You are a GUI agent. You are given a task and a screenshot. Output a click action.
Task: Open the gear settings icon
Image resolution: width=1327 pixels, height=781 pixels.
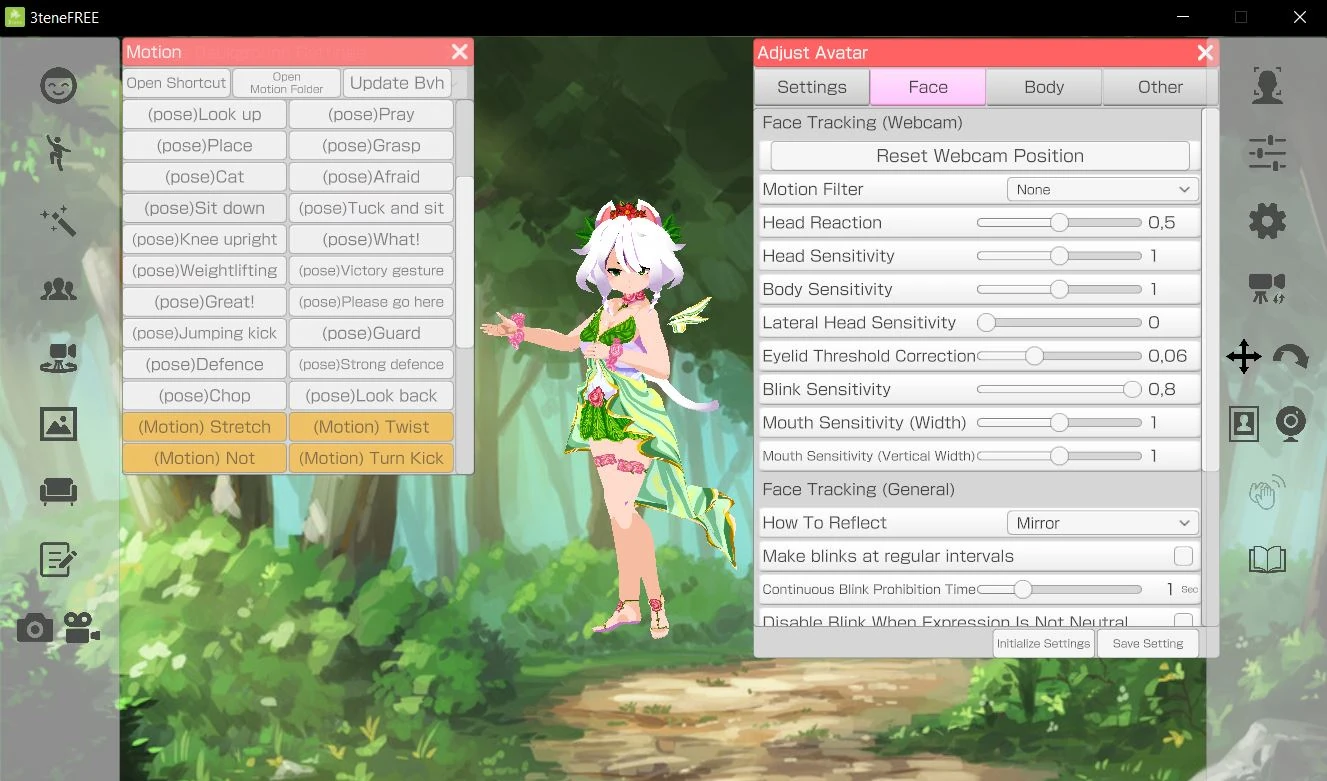point(1267,221)
